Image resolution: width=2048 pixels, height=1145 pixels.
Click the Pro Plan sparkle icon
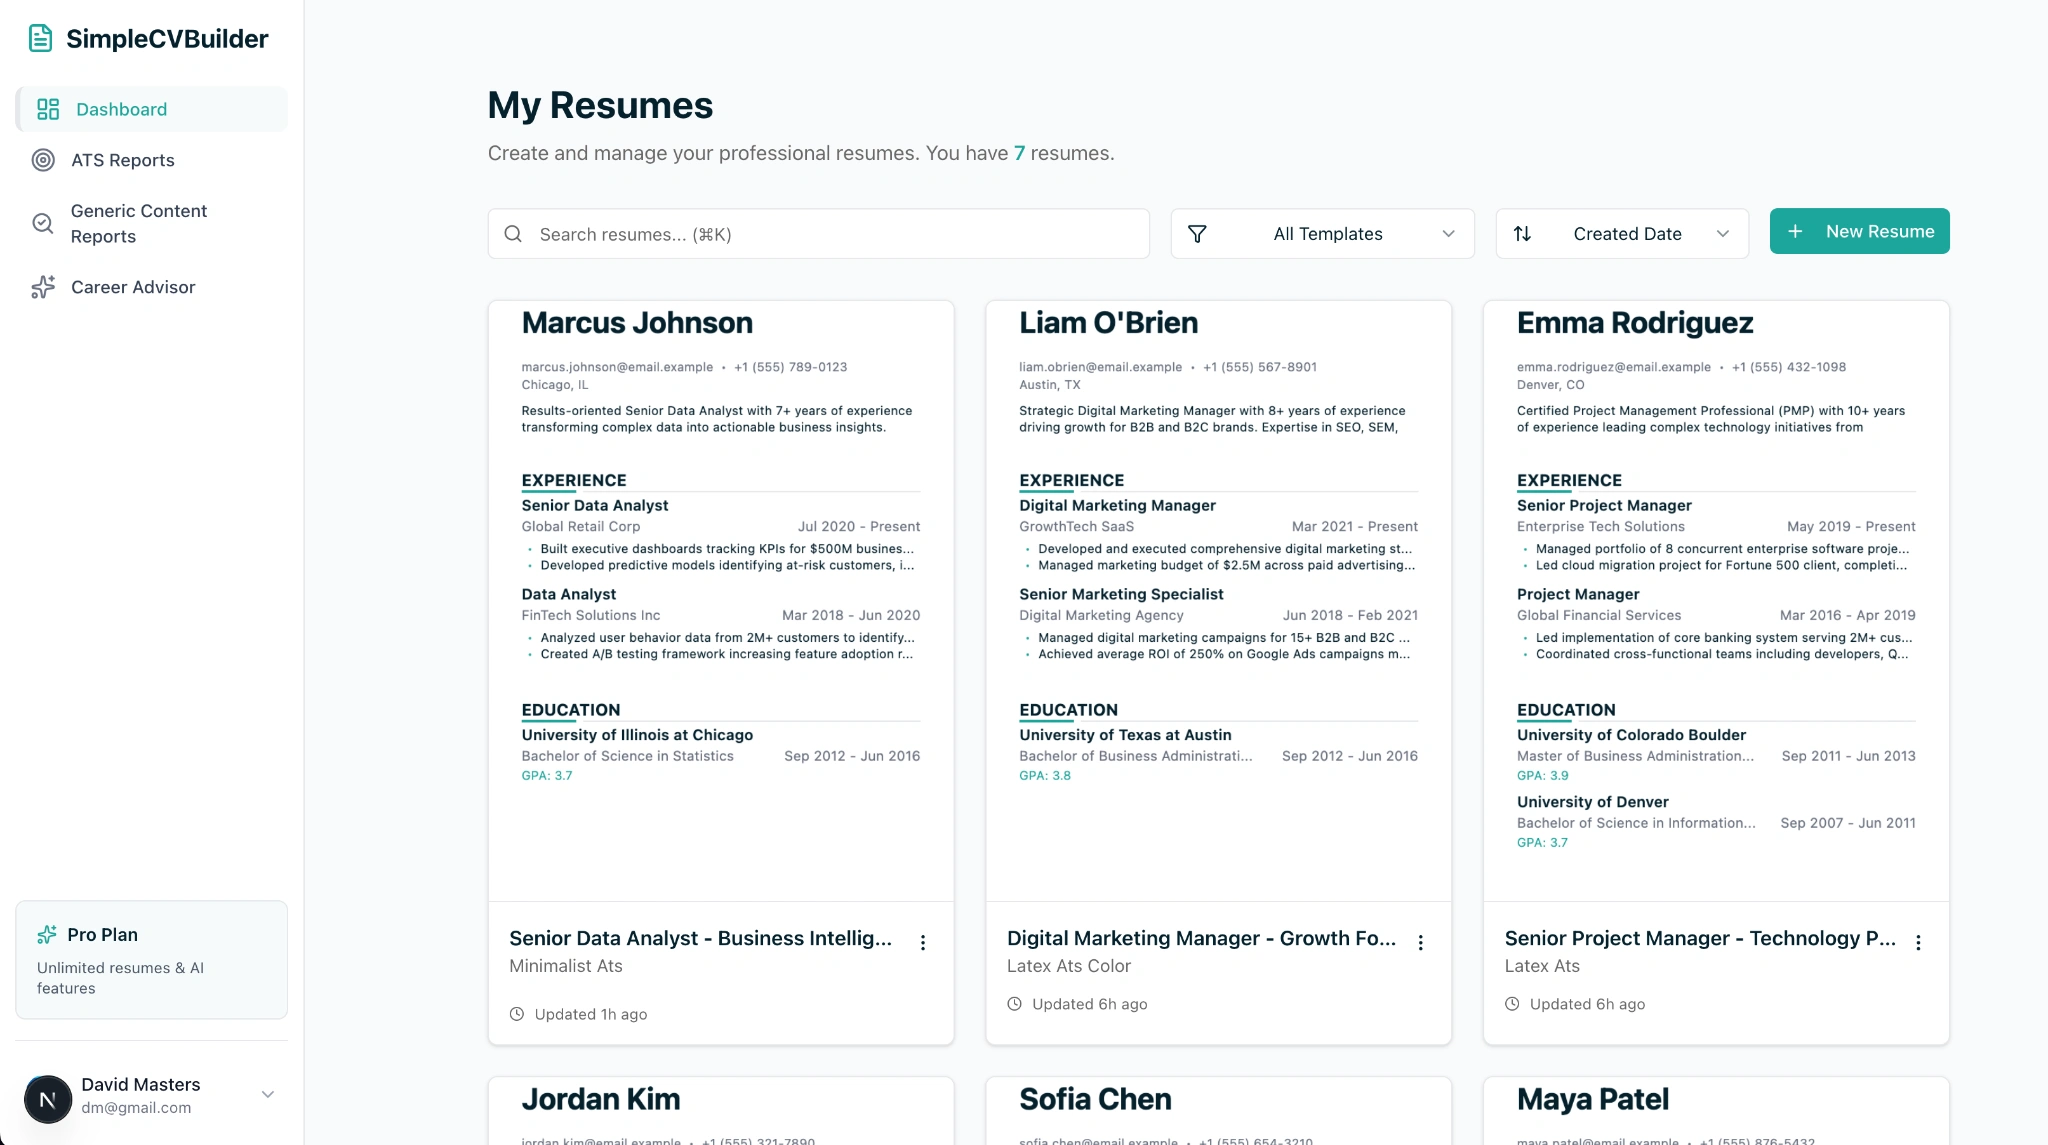pyautogui.click(x=47, y=934)
